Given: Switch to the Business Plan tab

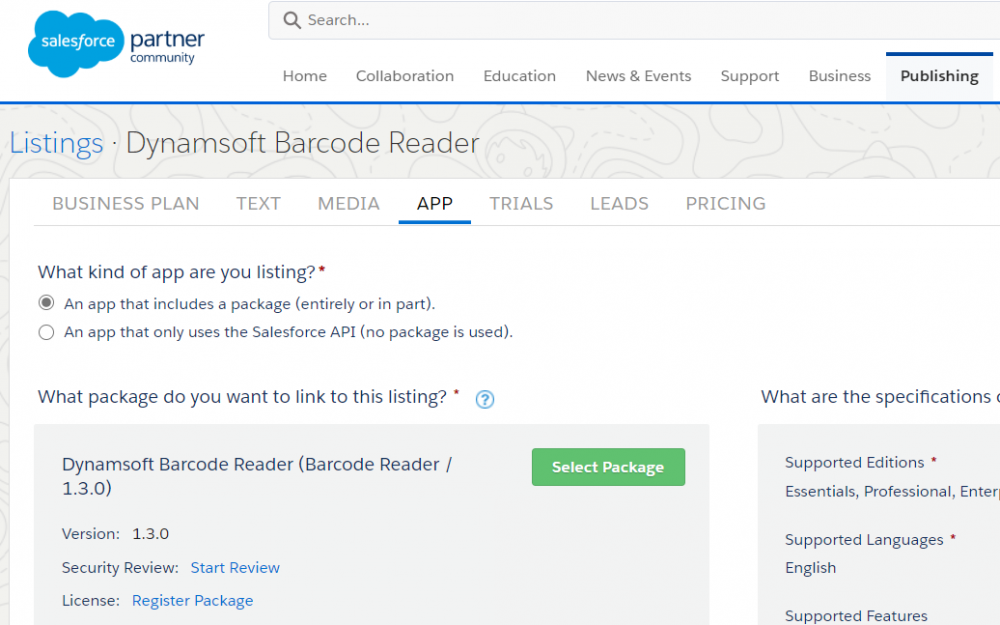Looking at the screenshot, I should [x=125, y=203].
